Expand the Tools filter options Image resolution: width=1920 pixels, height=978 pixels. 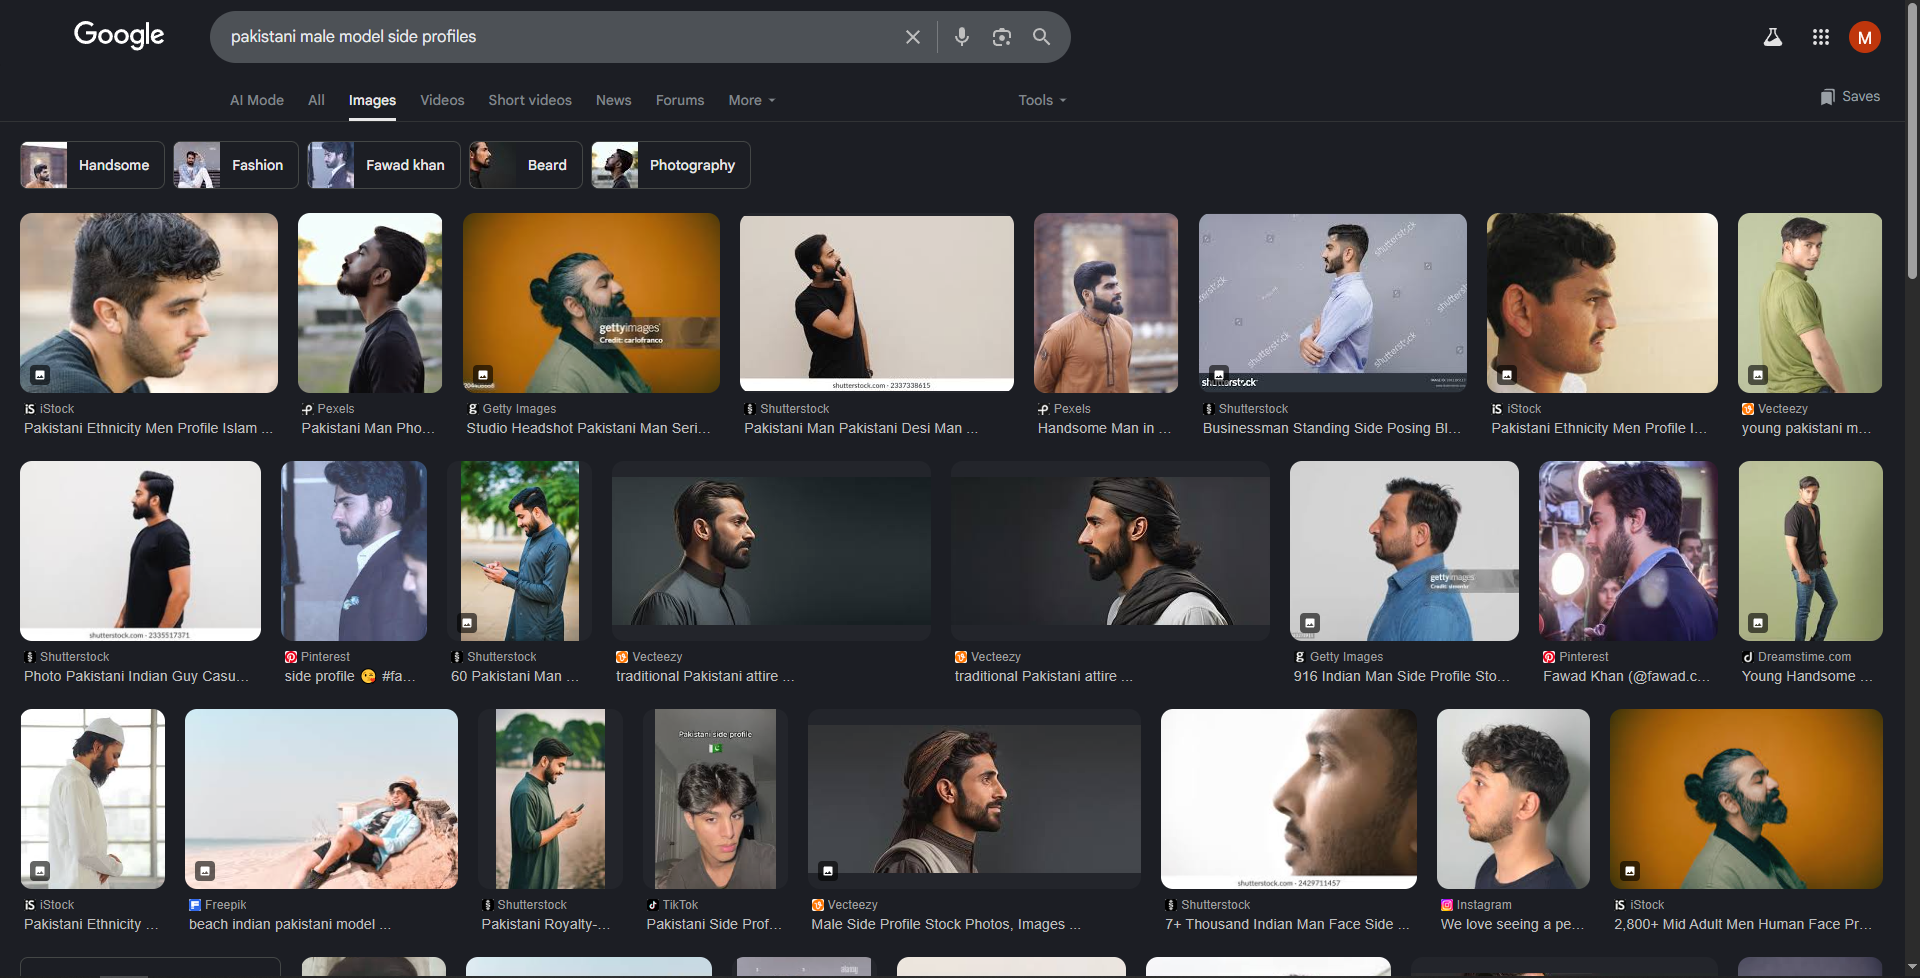[1042, 100]
